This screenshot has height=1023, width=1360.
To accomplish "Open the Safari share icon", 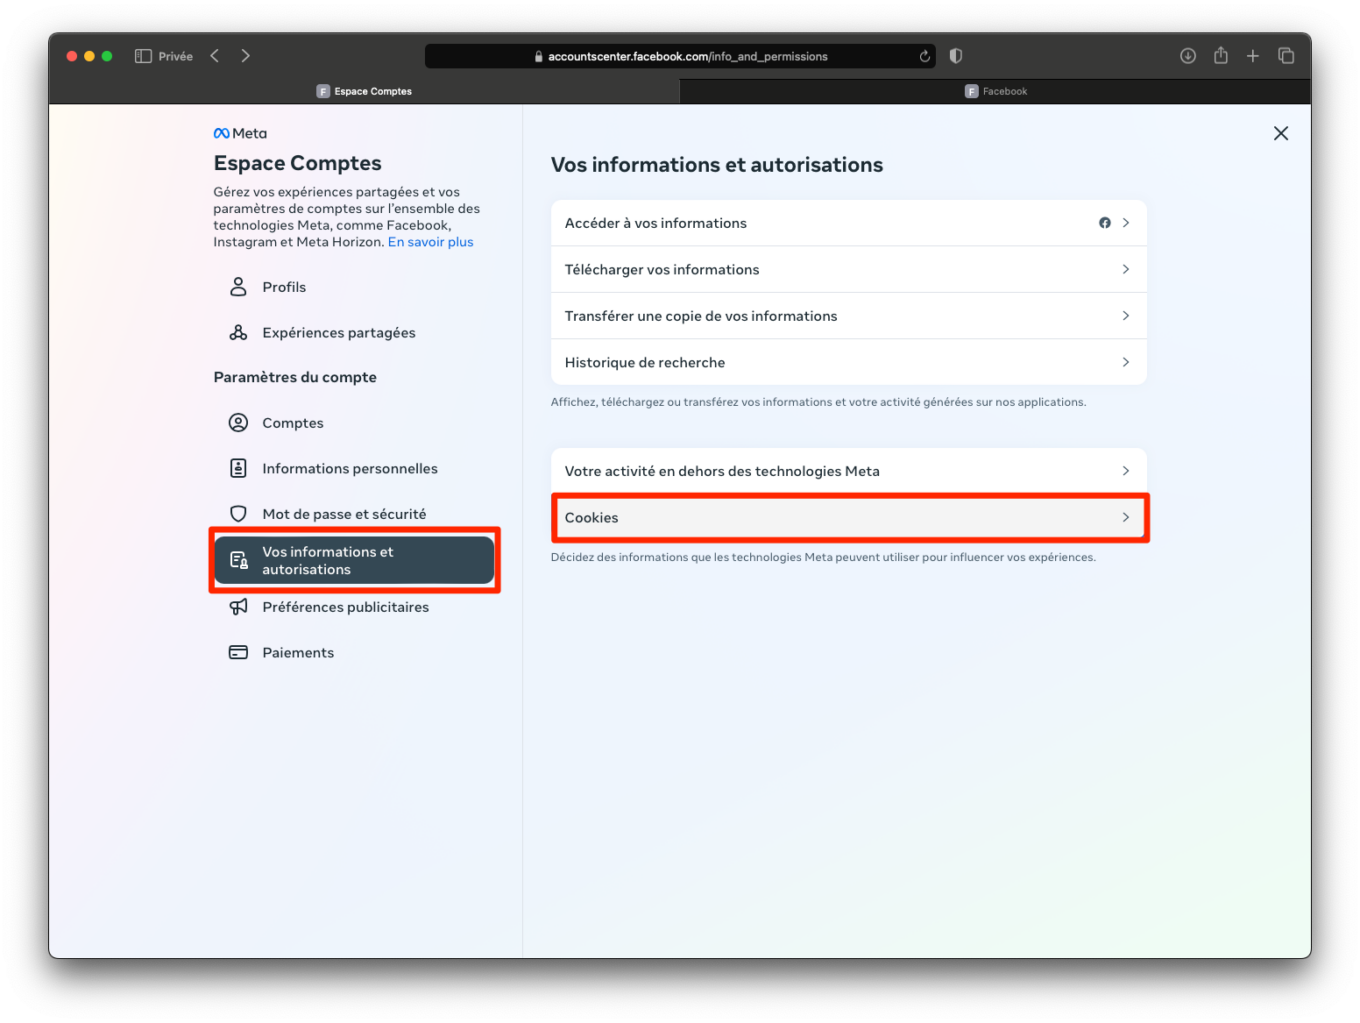I will pyautogui.click(x=1221, y=55).
